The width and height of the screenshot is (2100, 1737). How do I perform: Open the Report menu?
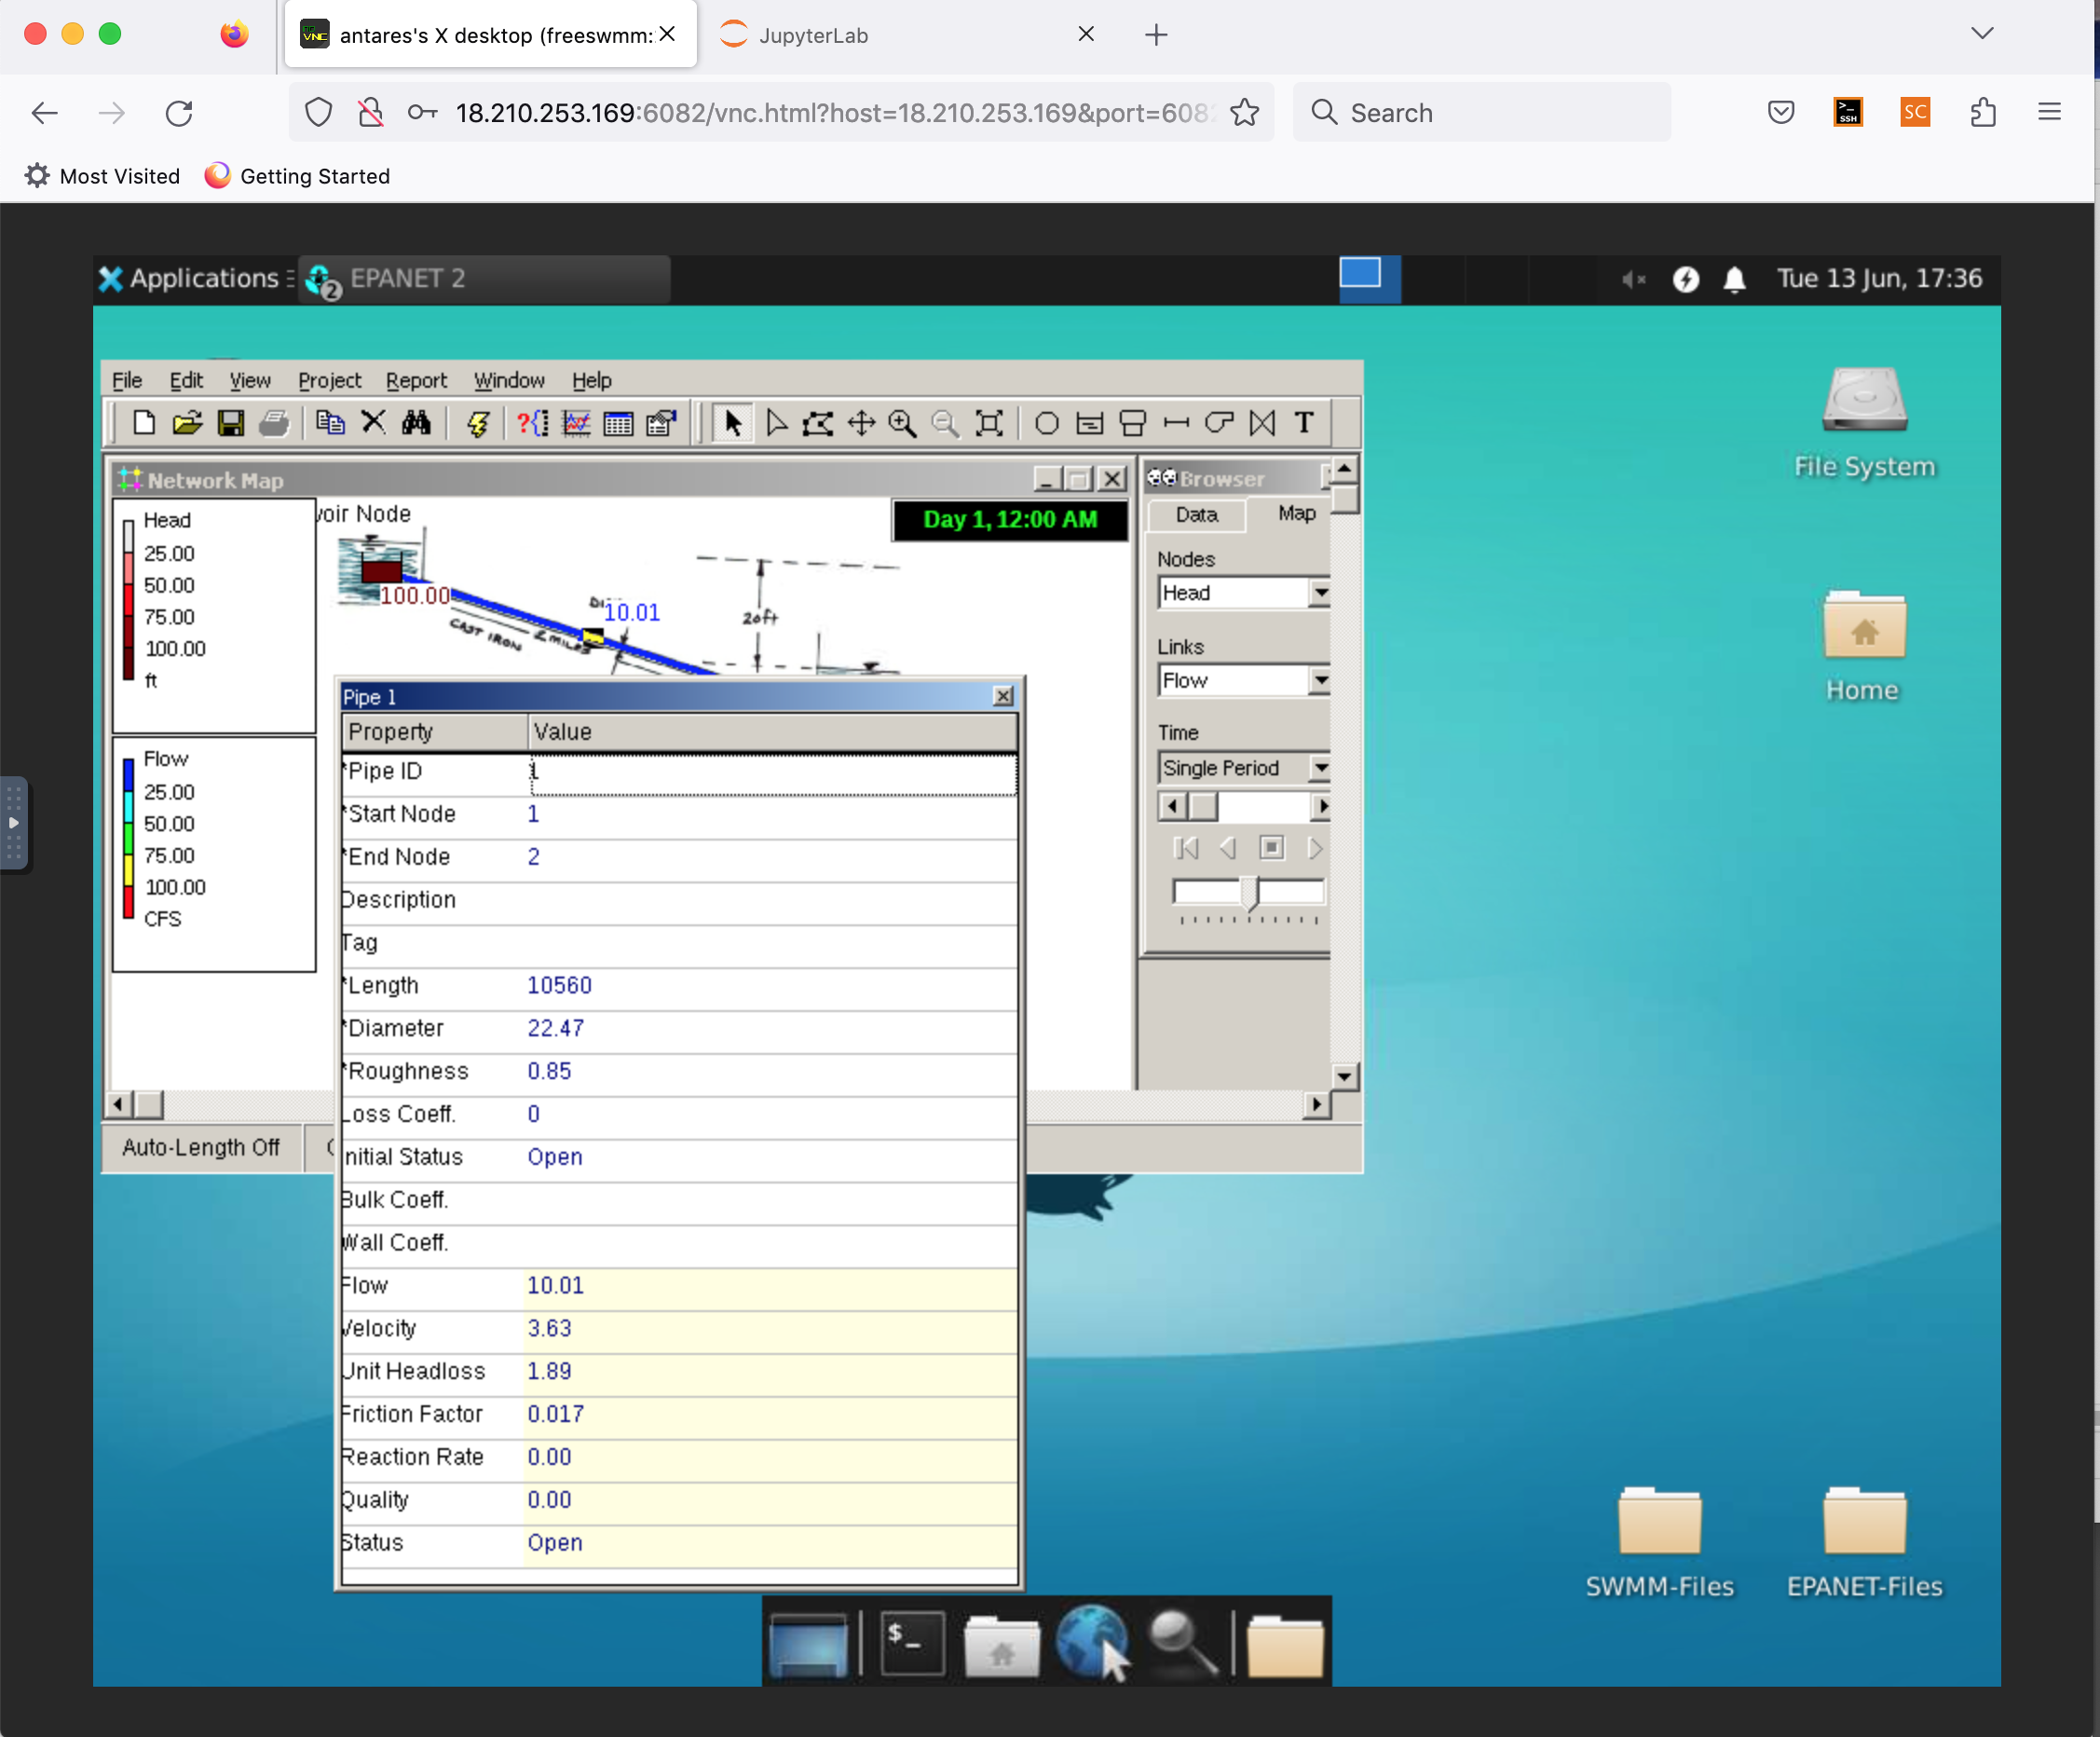[x=417, y=380]
